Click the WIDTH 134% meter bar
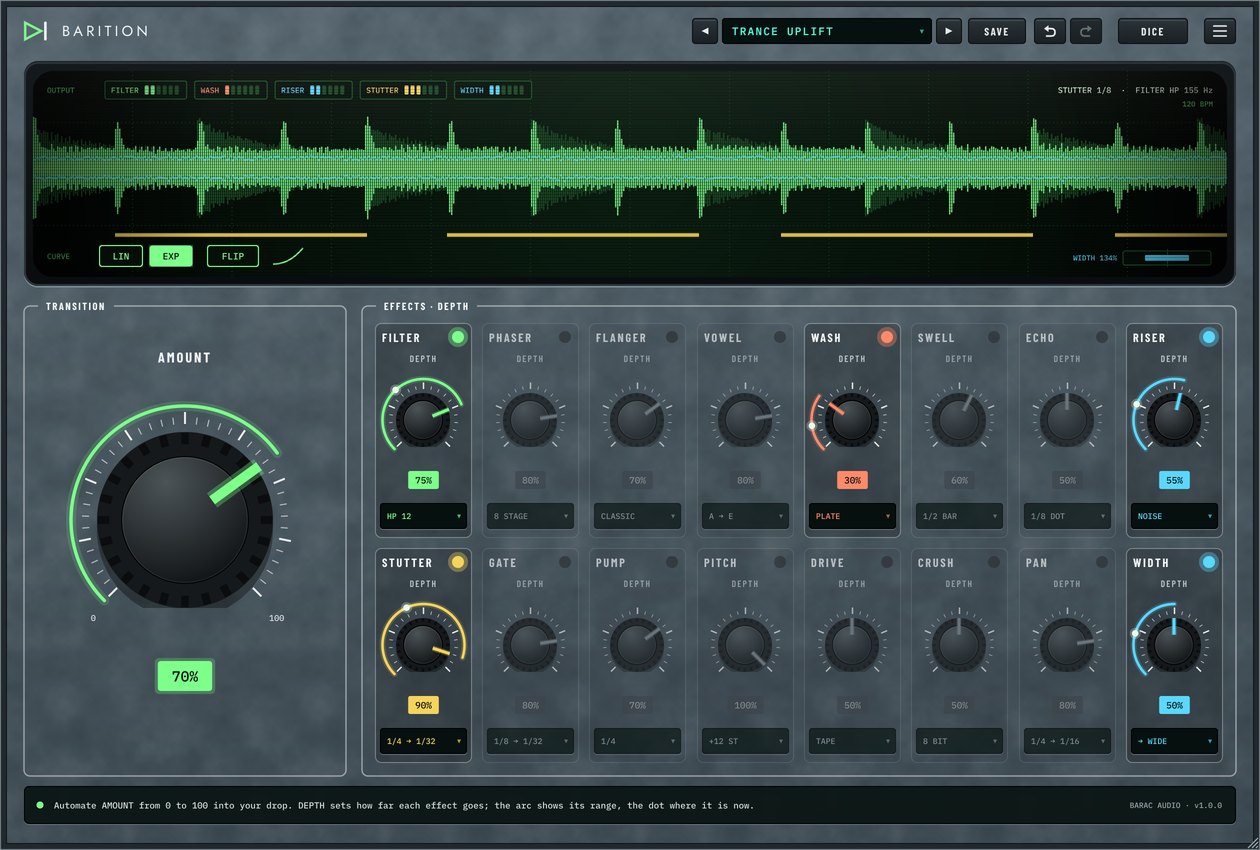The width and height of the screenshot is (1260, 850). [1166, 257]
